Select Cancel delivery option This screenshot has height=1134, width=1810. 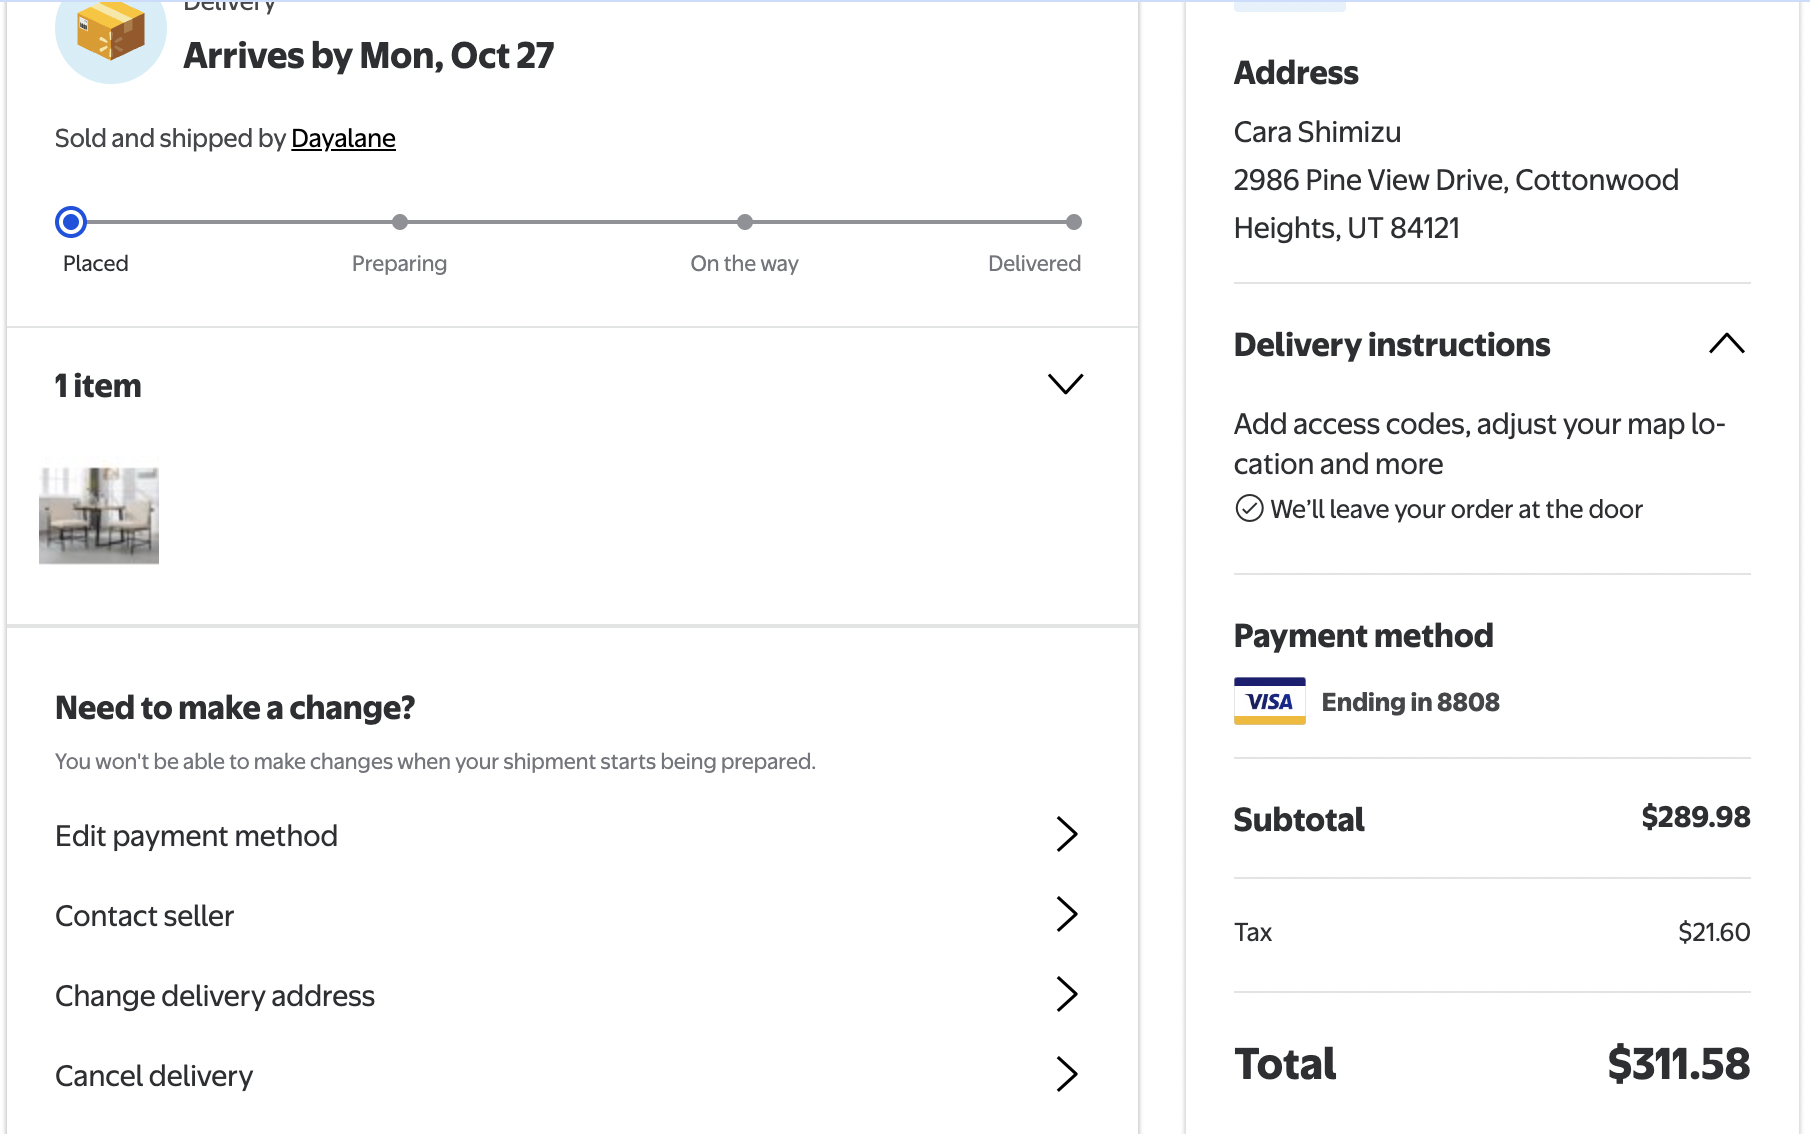pos(154,1076)
